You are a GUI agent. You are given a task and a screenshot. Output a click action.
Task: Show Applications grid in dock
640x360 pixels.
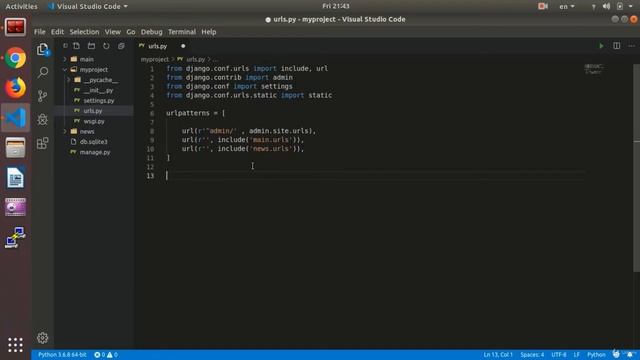[x=16, y=345]
